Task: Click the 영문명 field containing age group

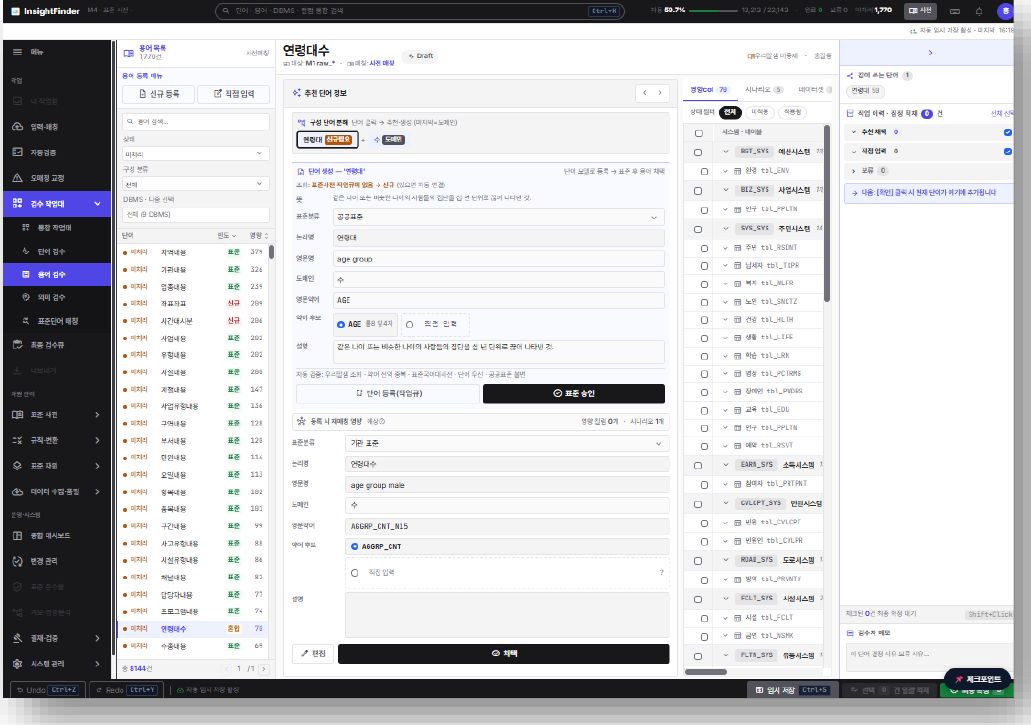Action: click(498, 259)
